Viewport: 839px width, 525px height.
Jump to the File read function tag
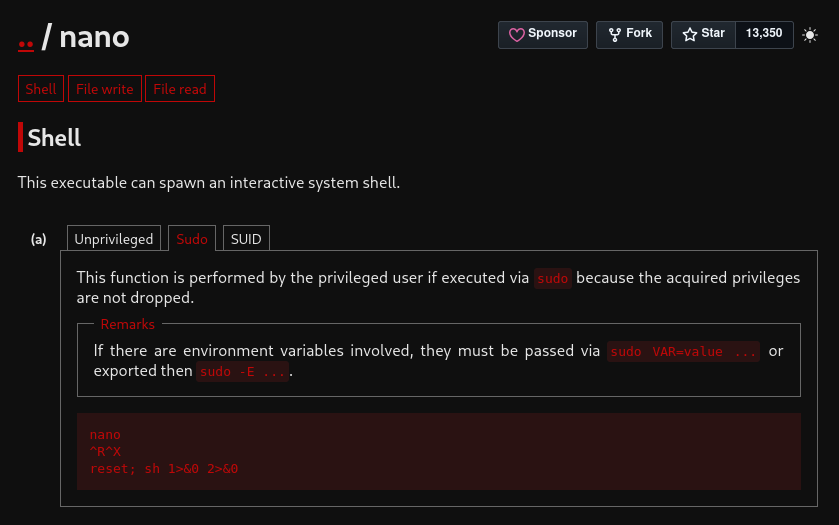point(180,89)
